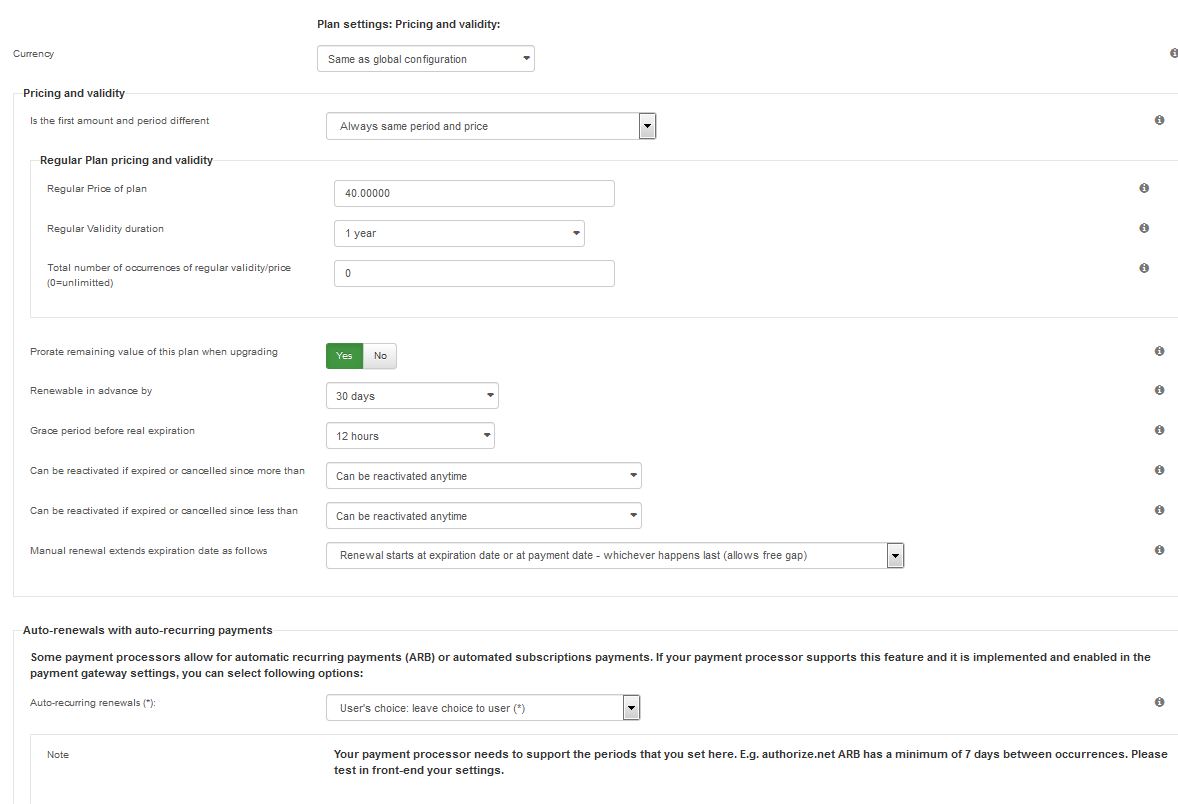Click 'Plan settings: Pricing and validity:' title
The height and width of the screenshot is (804, 1178).
[409, 24]
